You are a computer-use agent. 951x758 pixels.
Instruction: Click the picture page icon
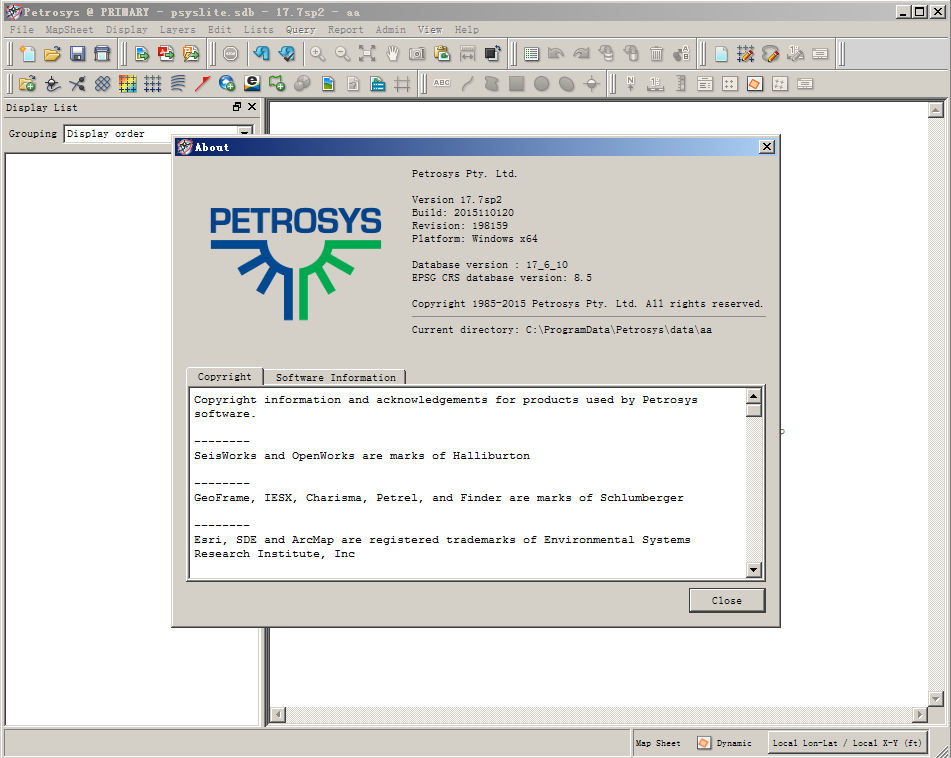pyautogui.click(x=328, y=84)
